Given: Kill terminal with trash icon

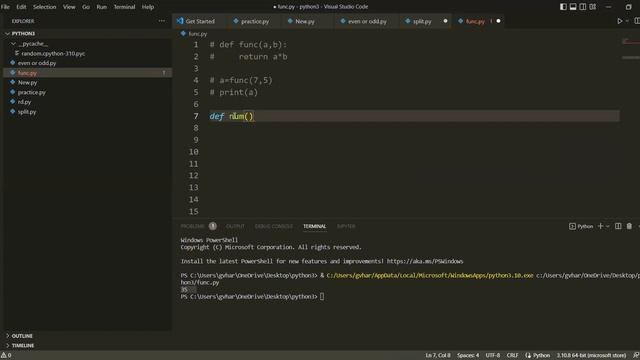Looking at the screenshot, I should 629,226.
